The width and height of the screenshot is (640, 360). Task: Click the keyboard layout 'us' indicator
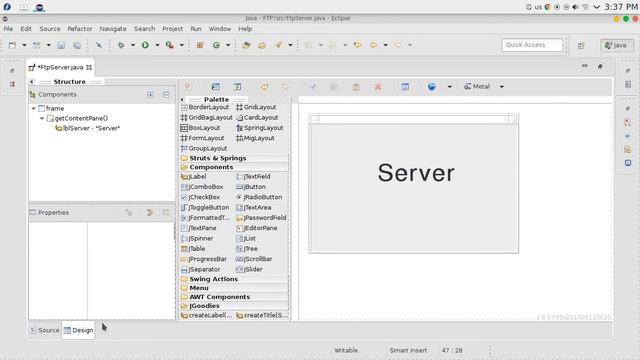(538, 7)
